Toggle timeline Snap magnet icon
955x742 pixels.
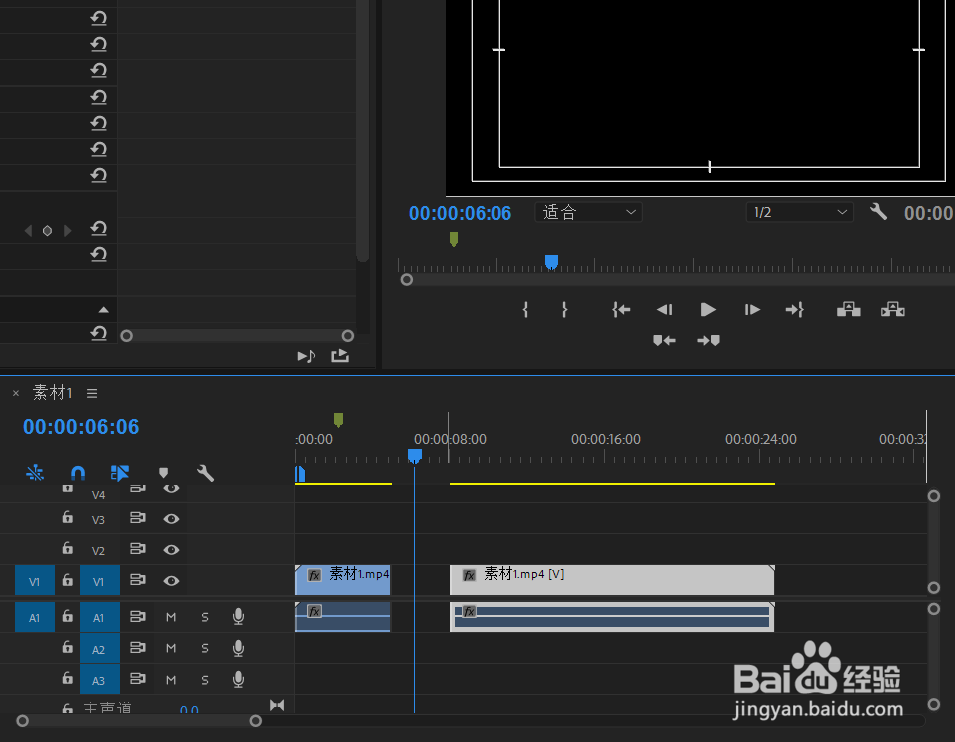(x=78, y=473)
